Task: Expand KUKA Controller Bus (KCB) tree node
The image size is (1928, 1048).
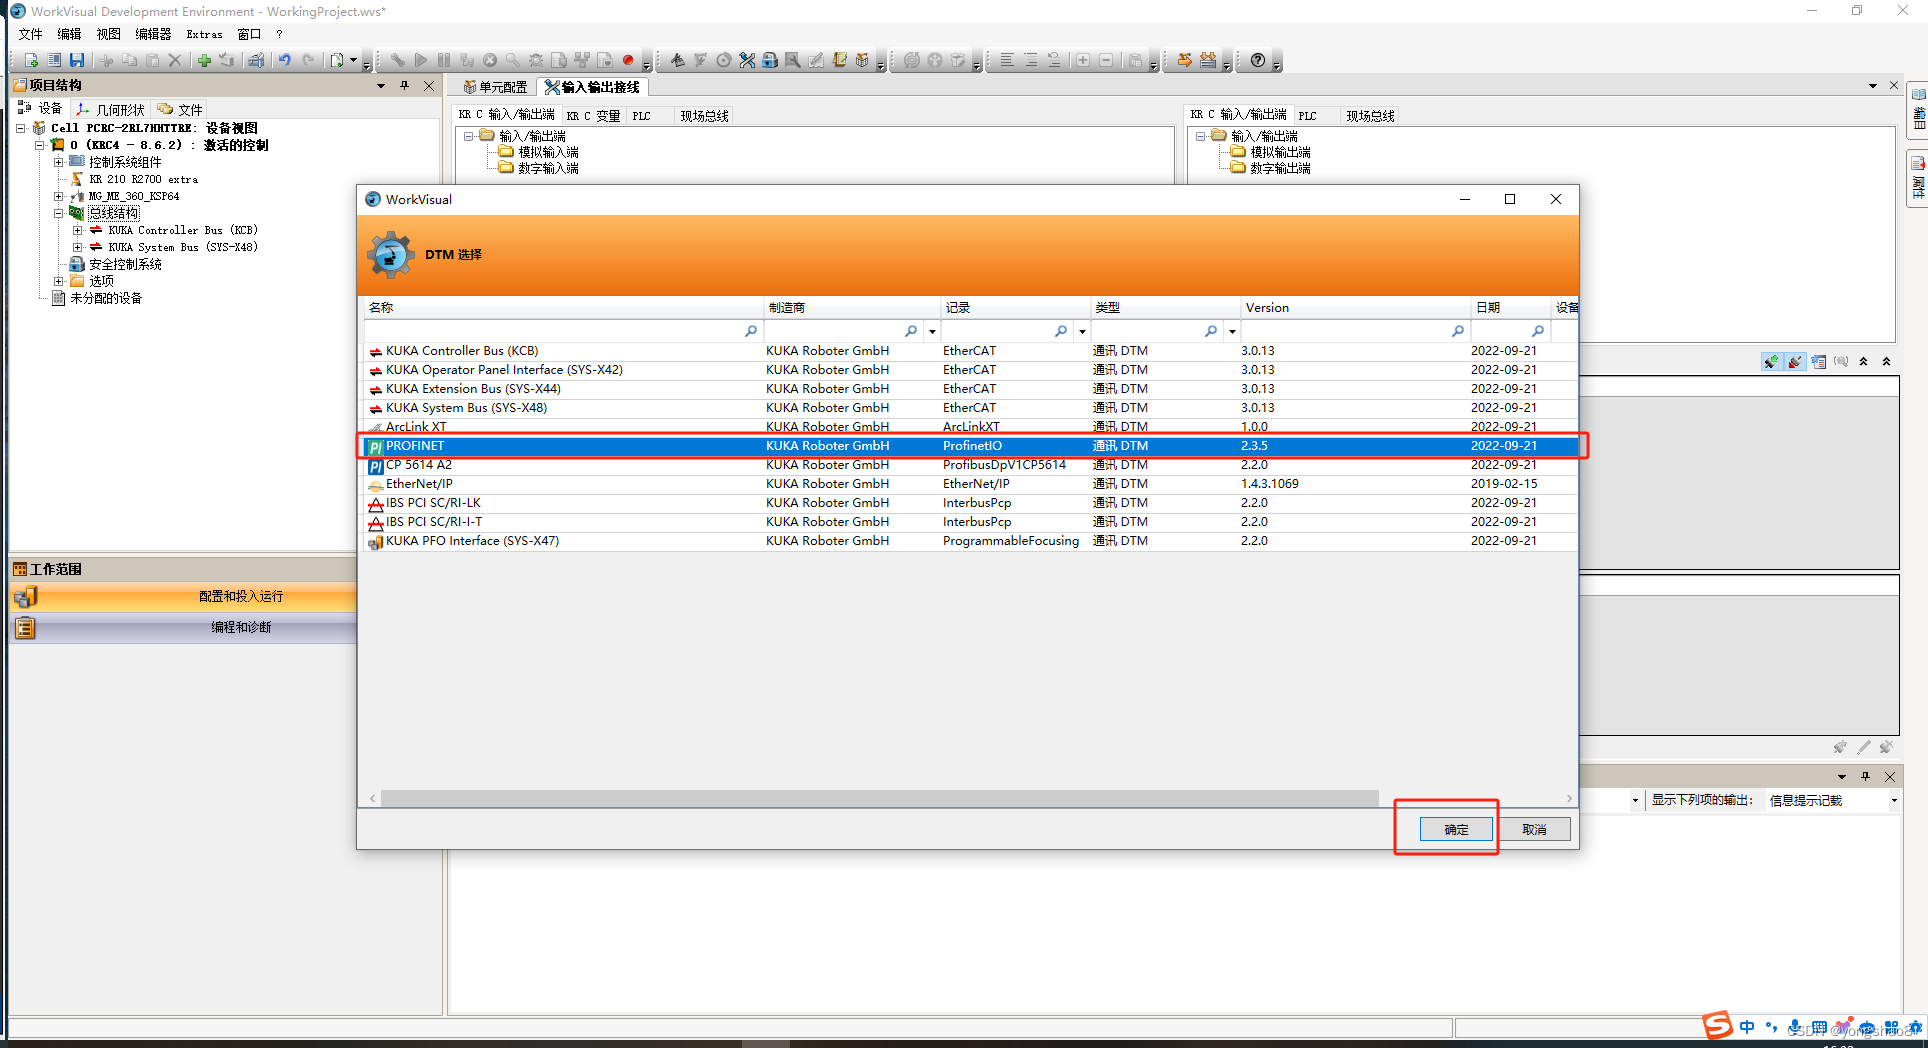Action: coord(77,230)
